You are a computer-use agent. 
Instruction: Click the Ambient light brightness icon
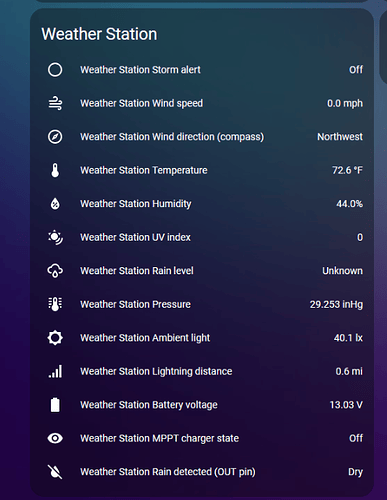[55, 338]
